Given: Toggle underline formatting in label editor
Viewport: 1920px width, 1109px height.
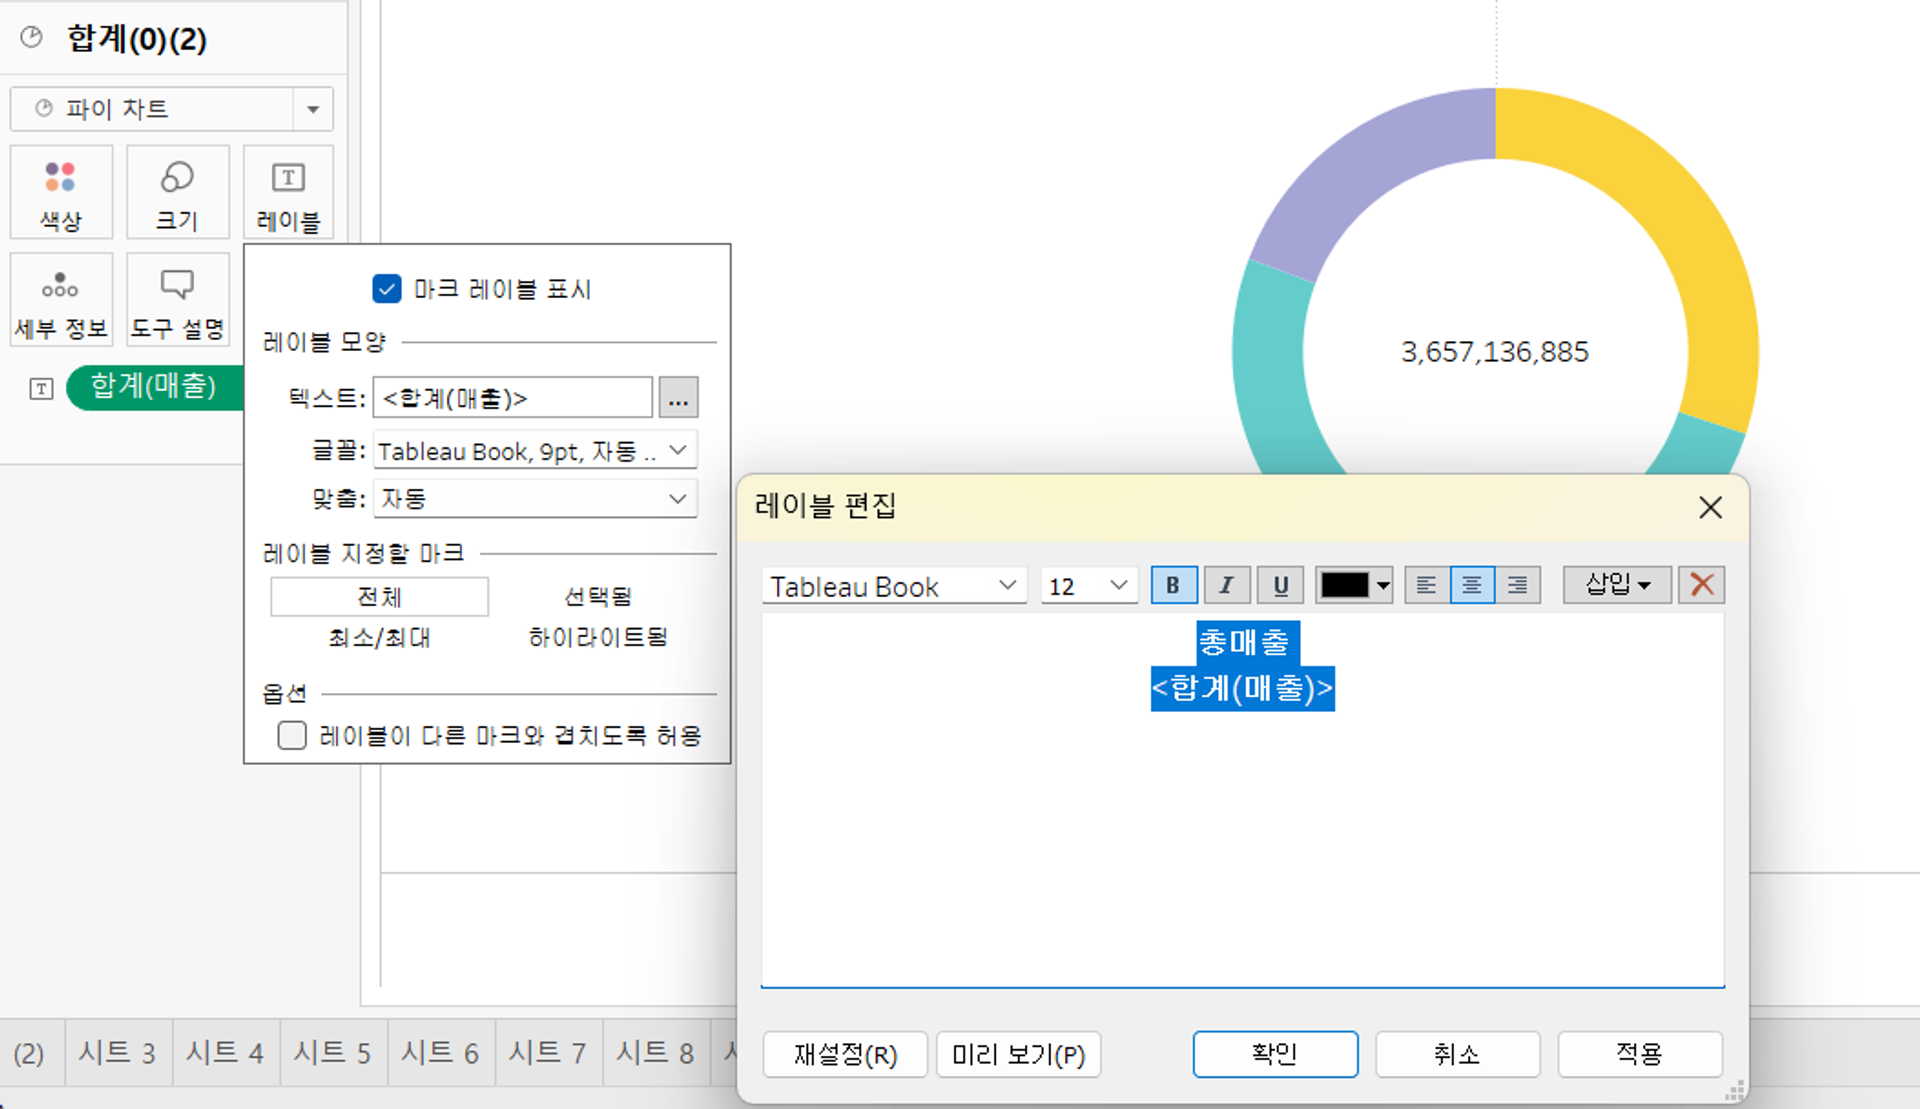Looking at the screenshot, I should point(1280,585).
